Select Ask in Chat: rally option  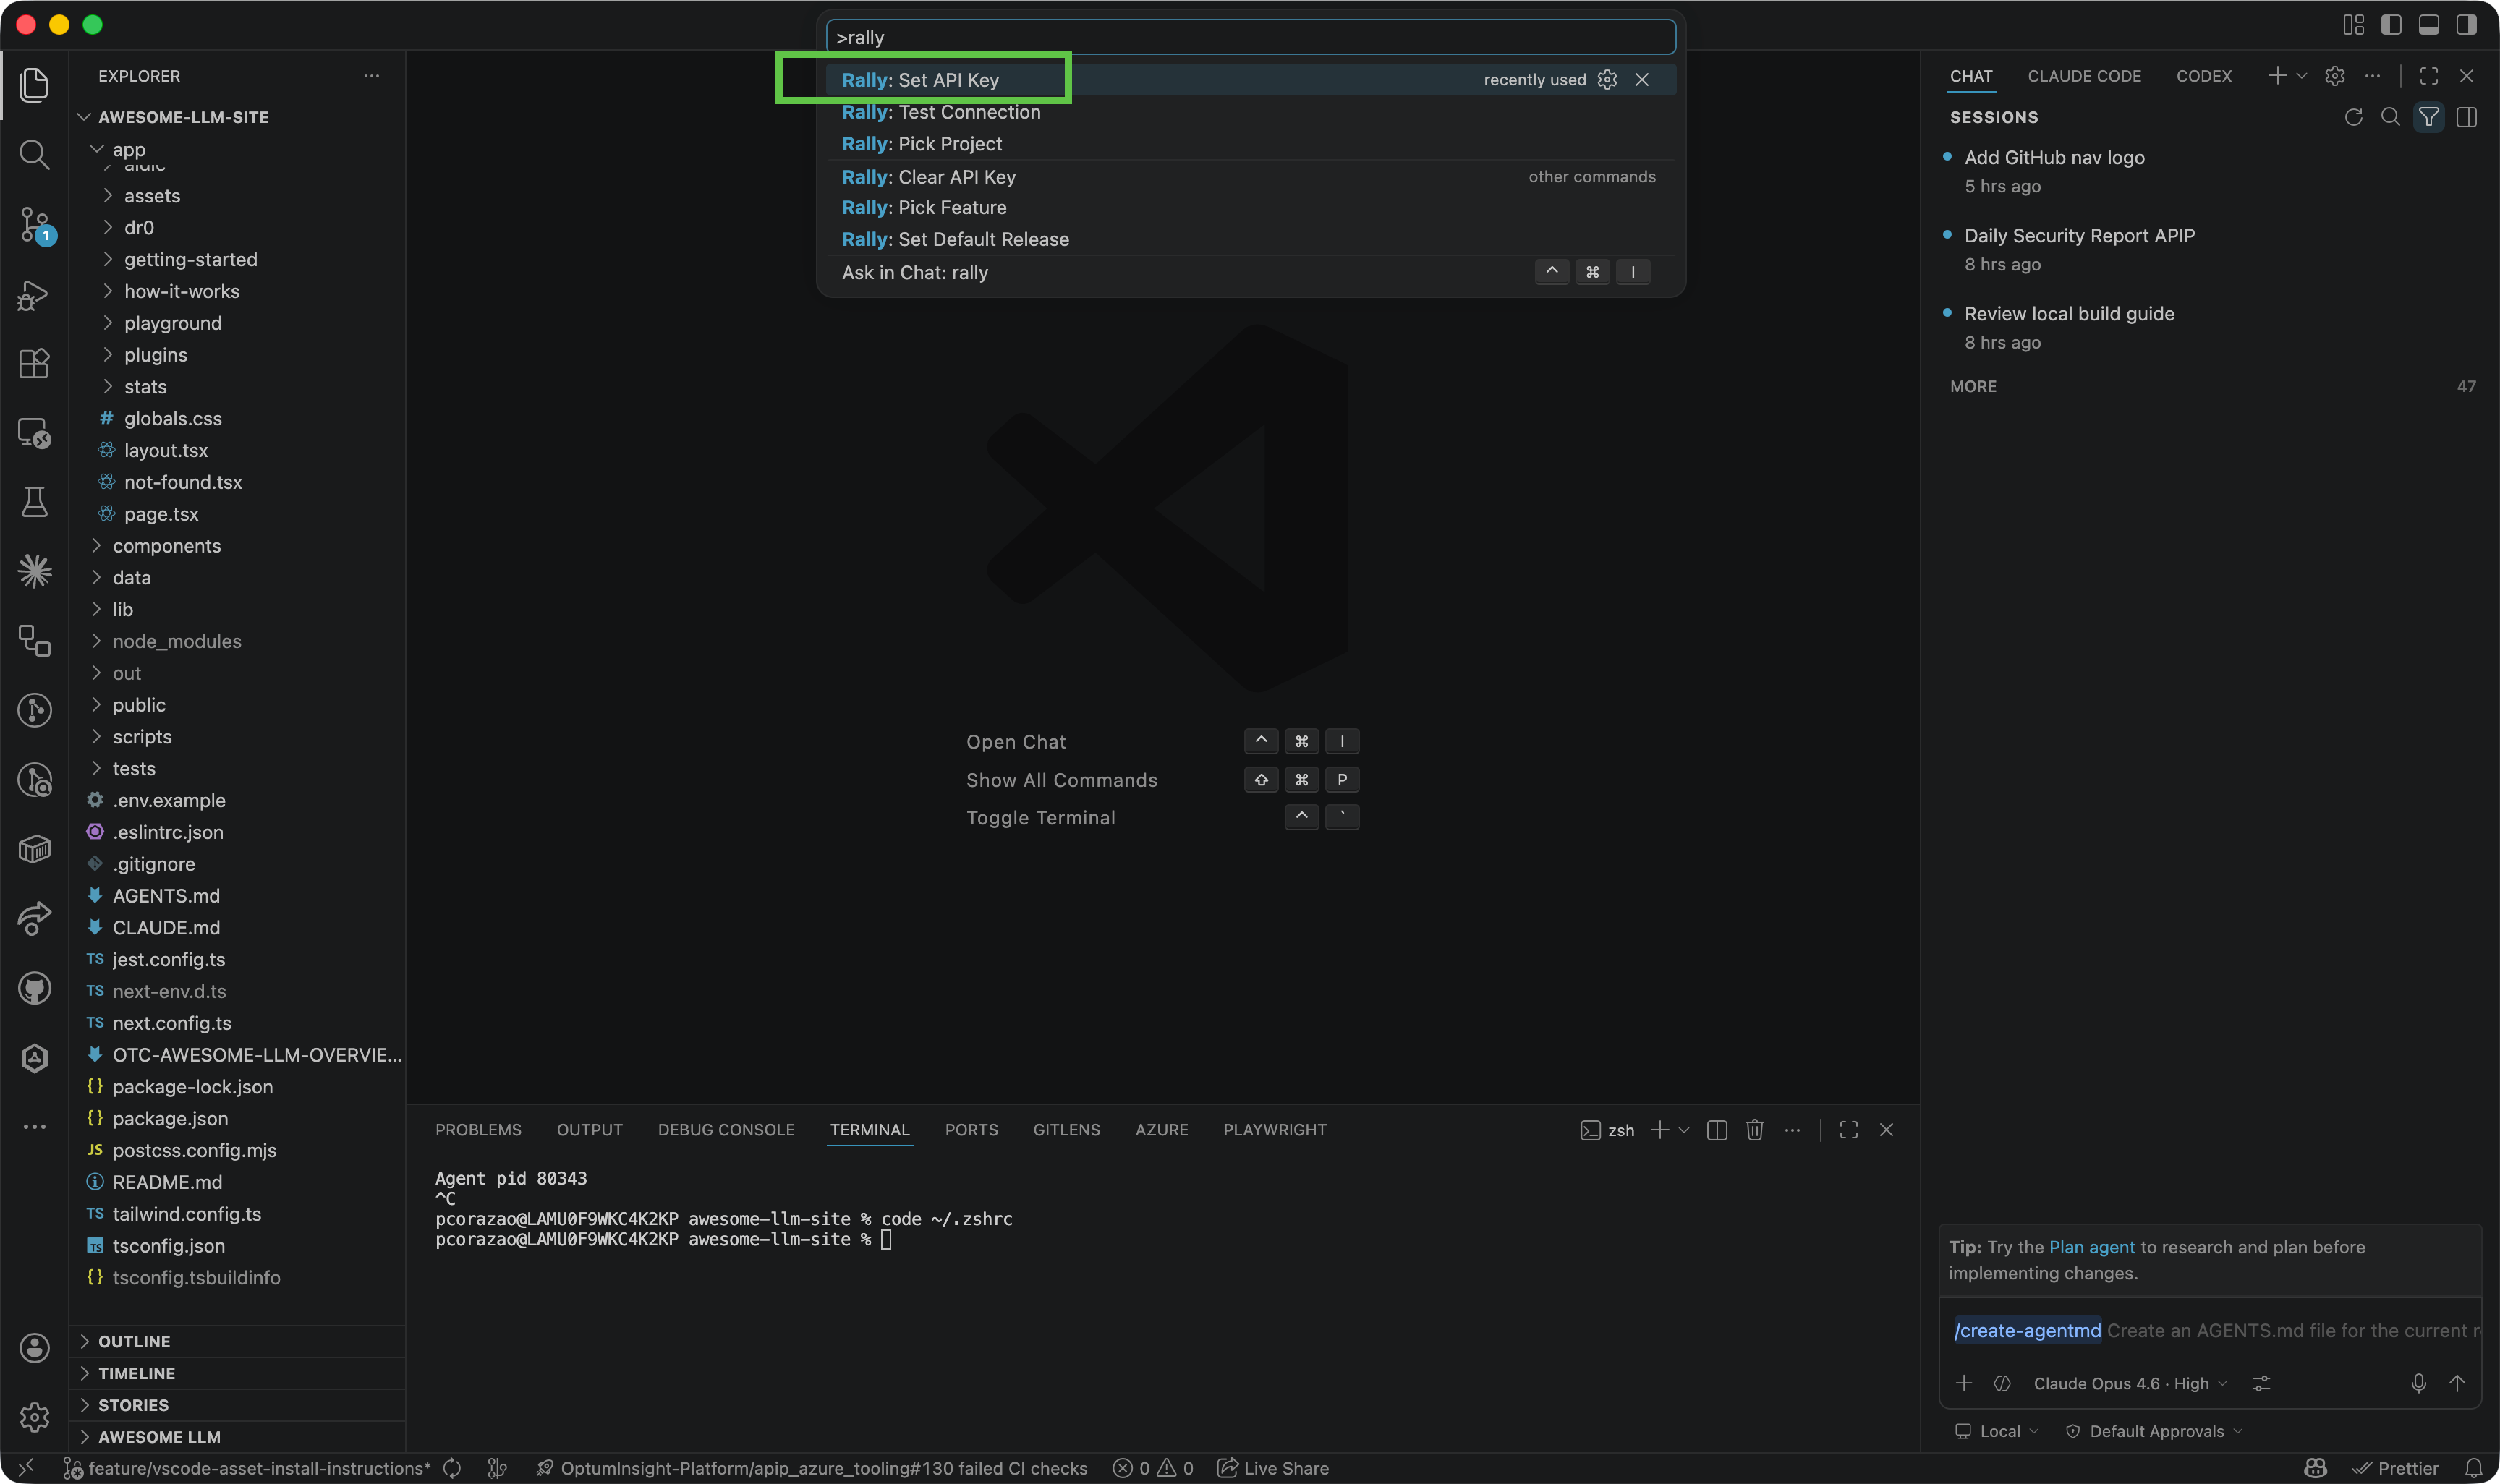tap(1250, 272)
